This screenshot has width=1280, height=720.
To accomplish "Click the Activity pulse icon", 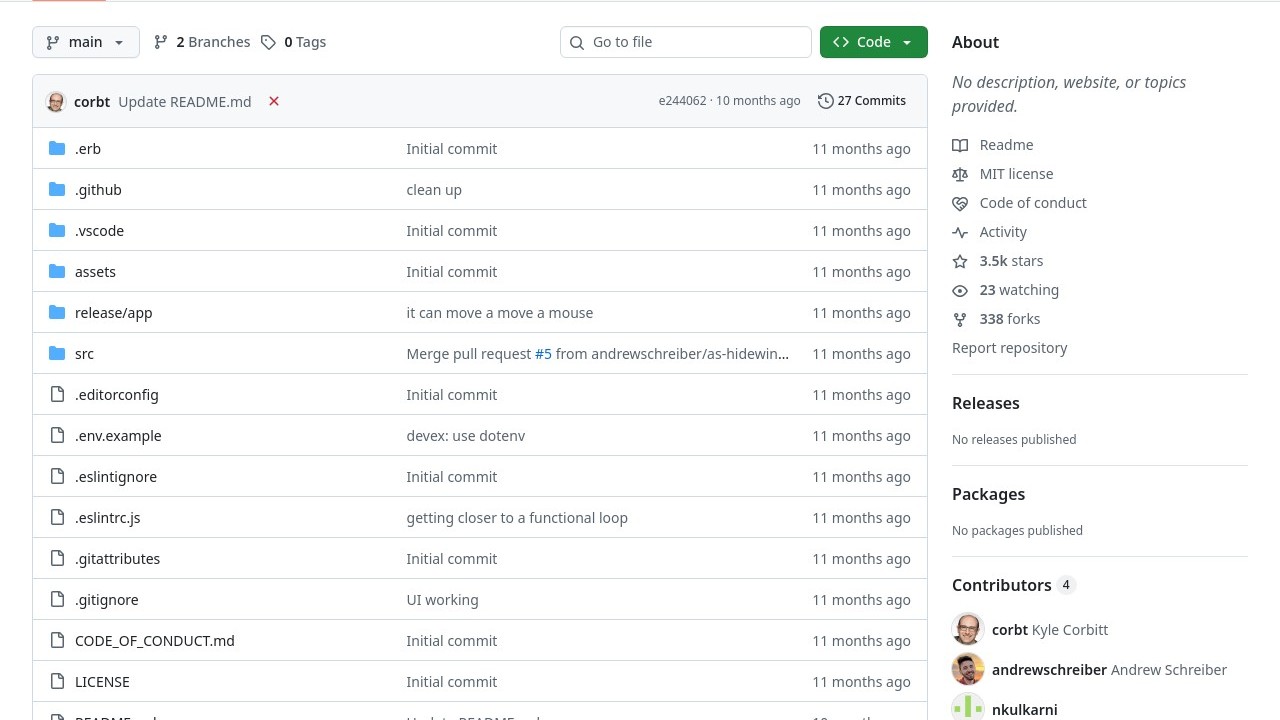I will coord(960,232).
